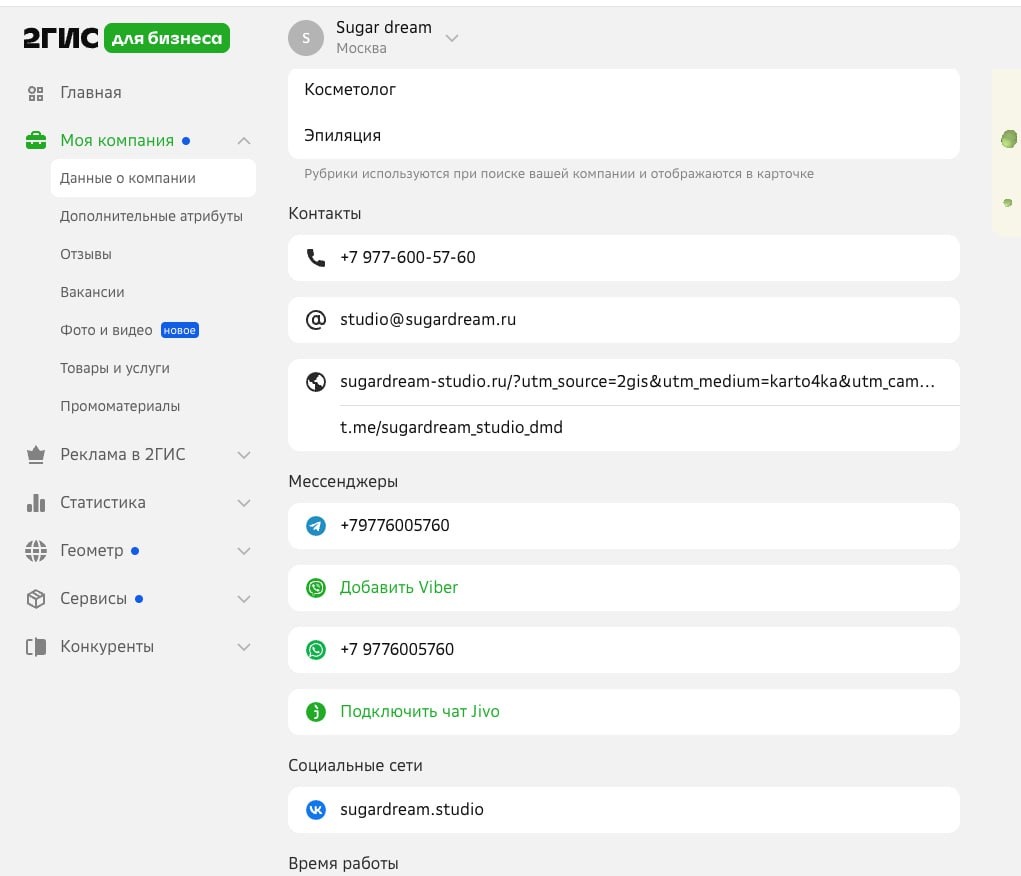Open Товары и услуги page

115,368
